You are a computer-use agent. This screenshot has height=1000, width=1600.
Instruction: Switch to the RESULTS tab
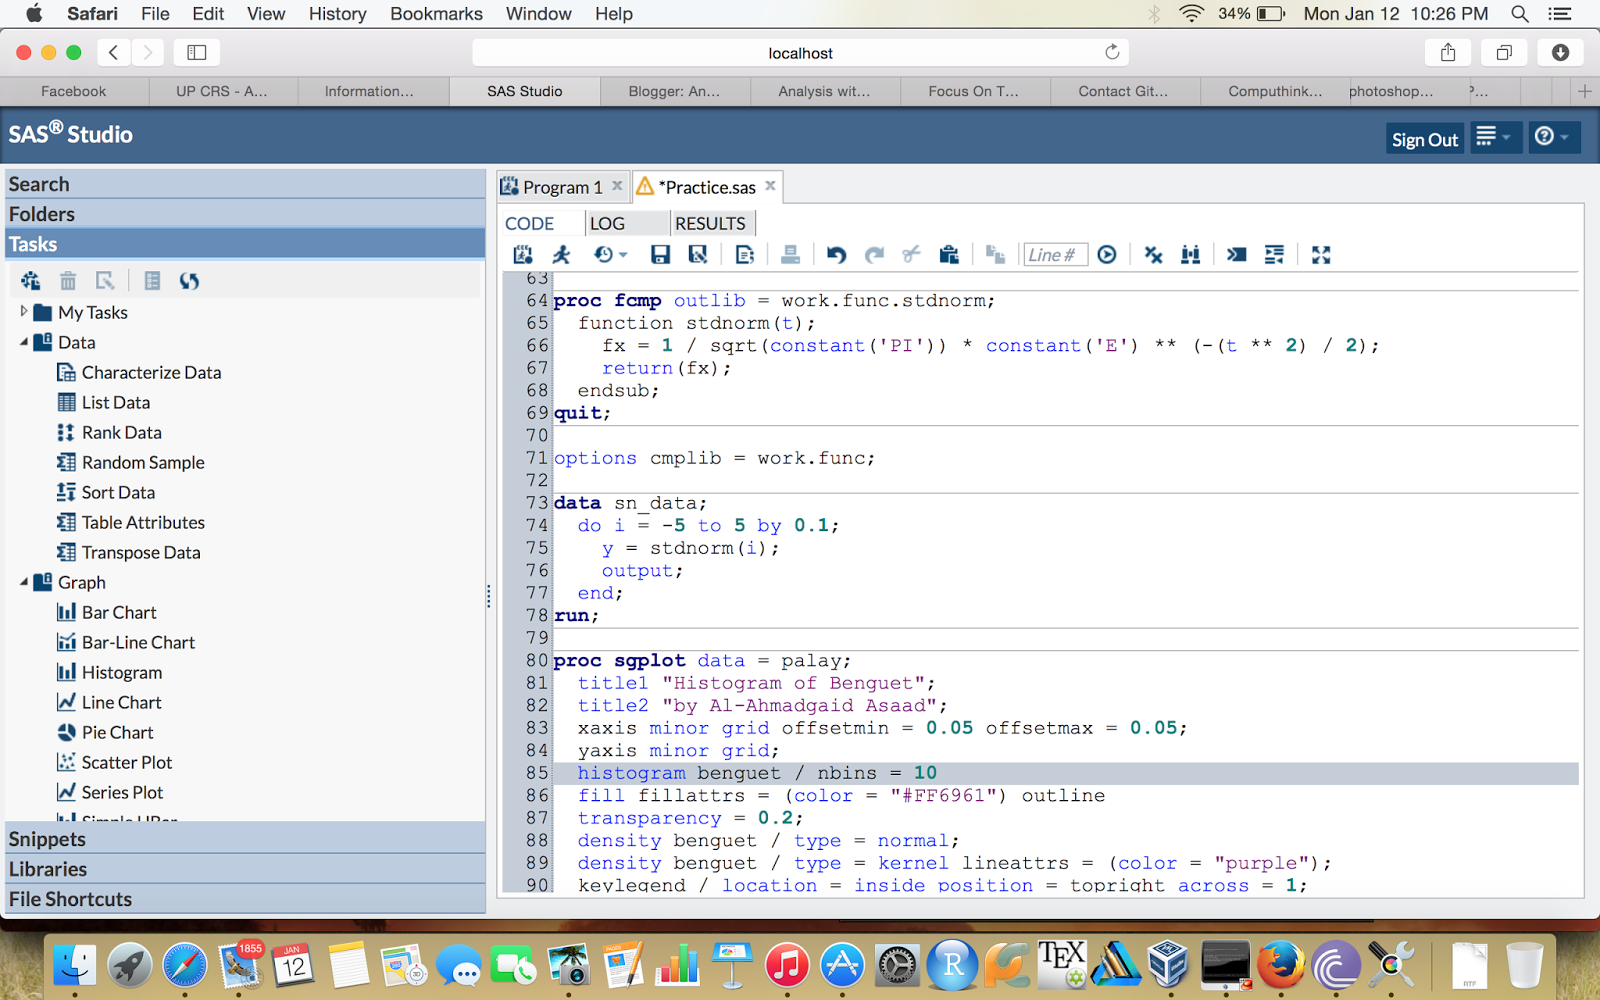710,223
